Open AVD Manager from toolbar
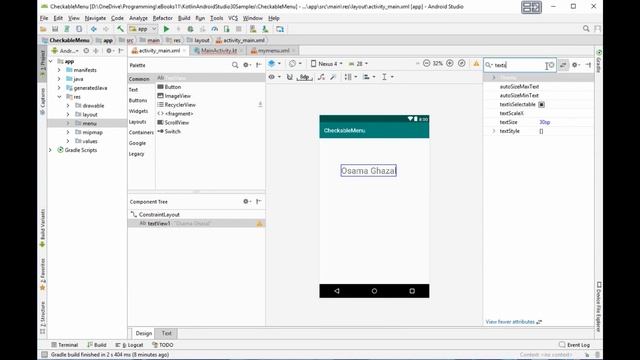This screenshot has height=360, width=640. (x=253, y=29)
